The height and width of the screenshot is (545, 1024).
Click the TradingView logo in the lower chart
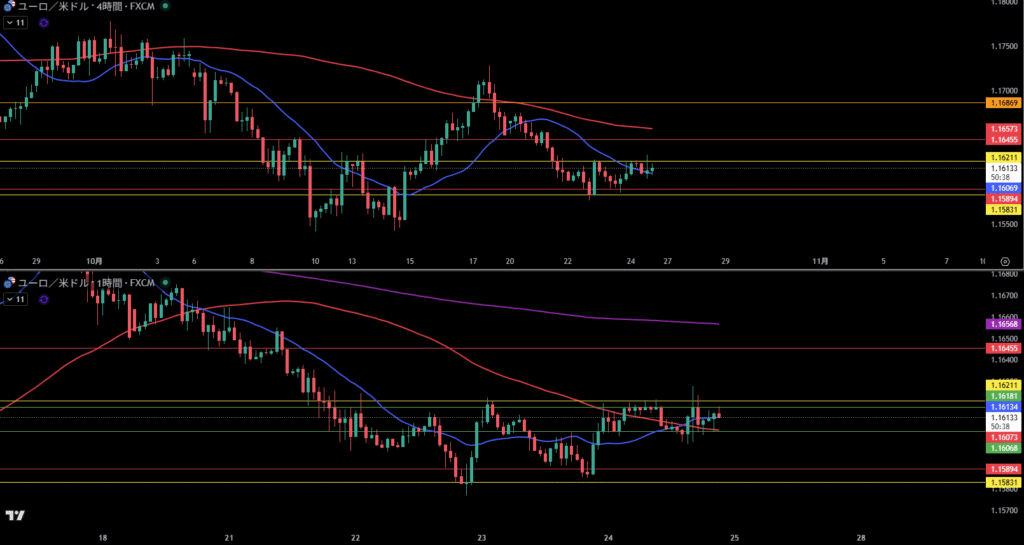(15, 515)
